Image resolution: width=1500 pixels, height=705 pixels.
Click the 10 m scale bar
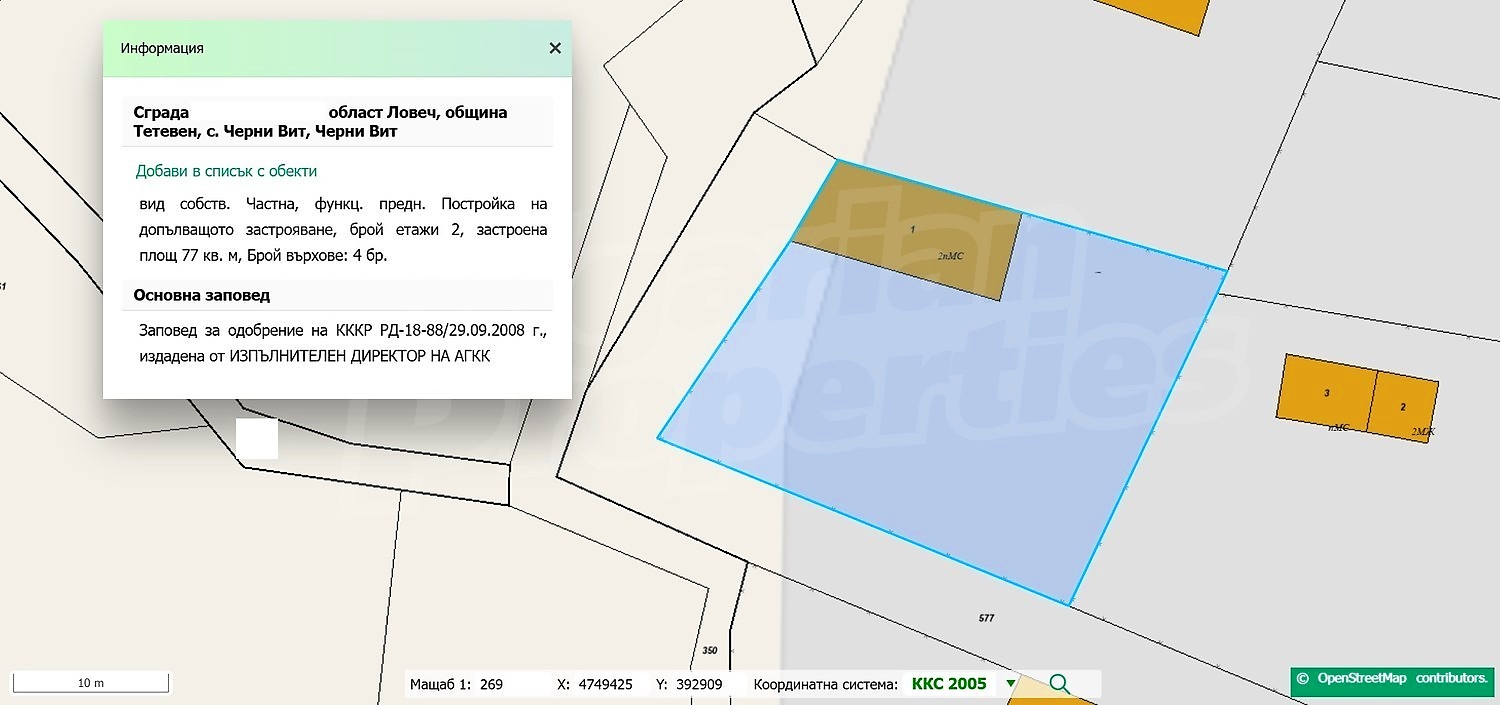coord(90,683)
